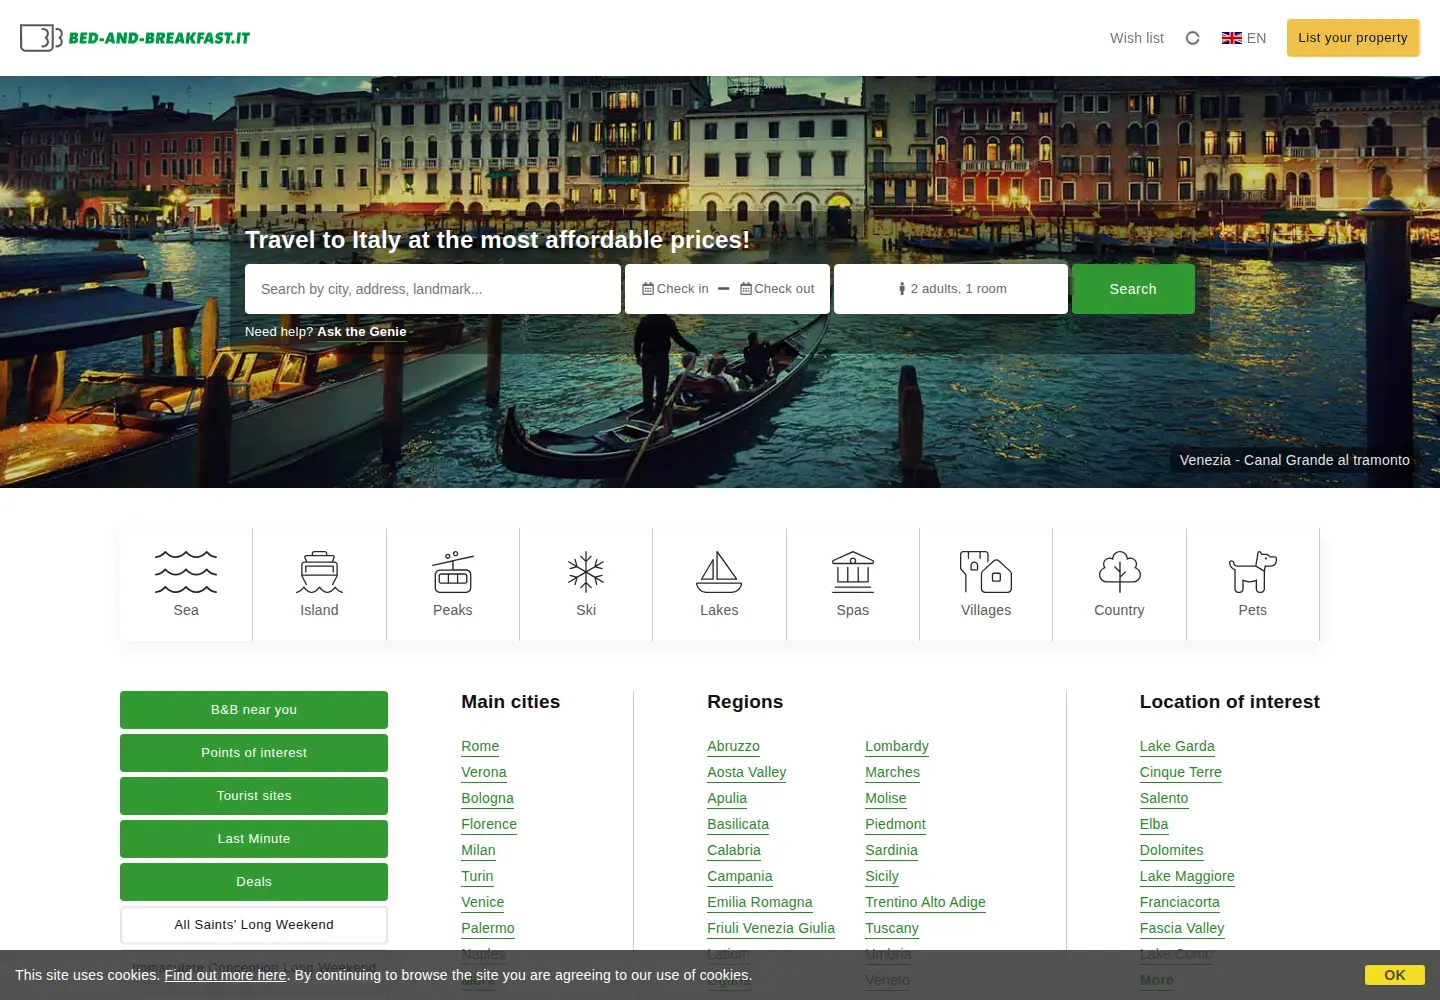Open Trentino Alto Adige region link
This screenshot has height=1000, width=1440.
point(926,902)
